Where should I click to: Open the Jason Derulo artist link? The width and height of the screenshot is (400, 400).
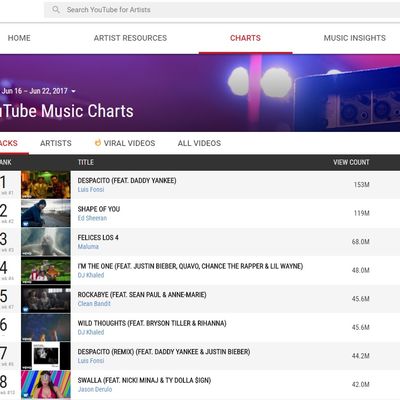point(95,389)
